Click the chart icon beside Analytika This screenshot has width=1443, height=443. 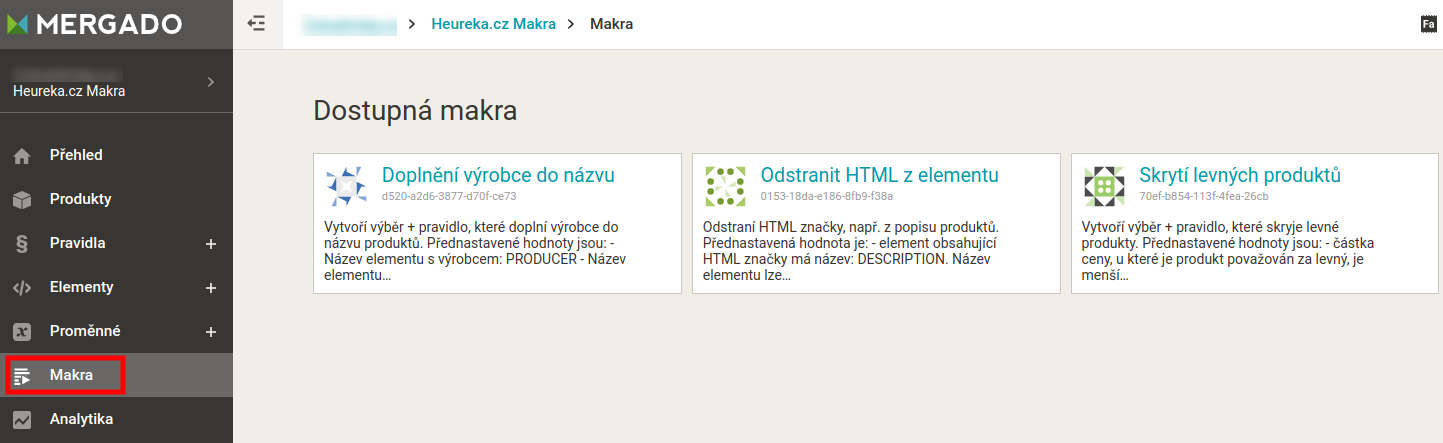(x=22, y=420)
